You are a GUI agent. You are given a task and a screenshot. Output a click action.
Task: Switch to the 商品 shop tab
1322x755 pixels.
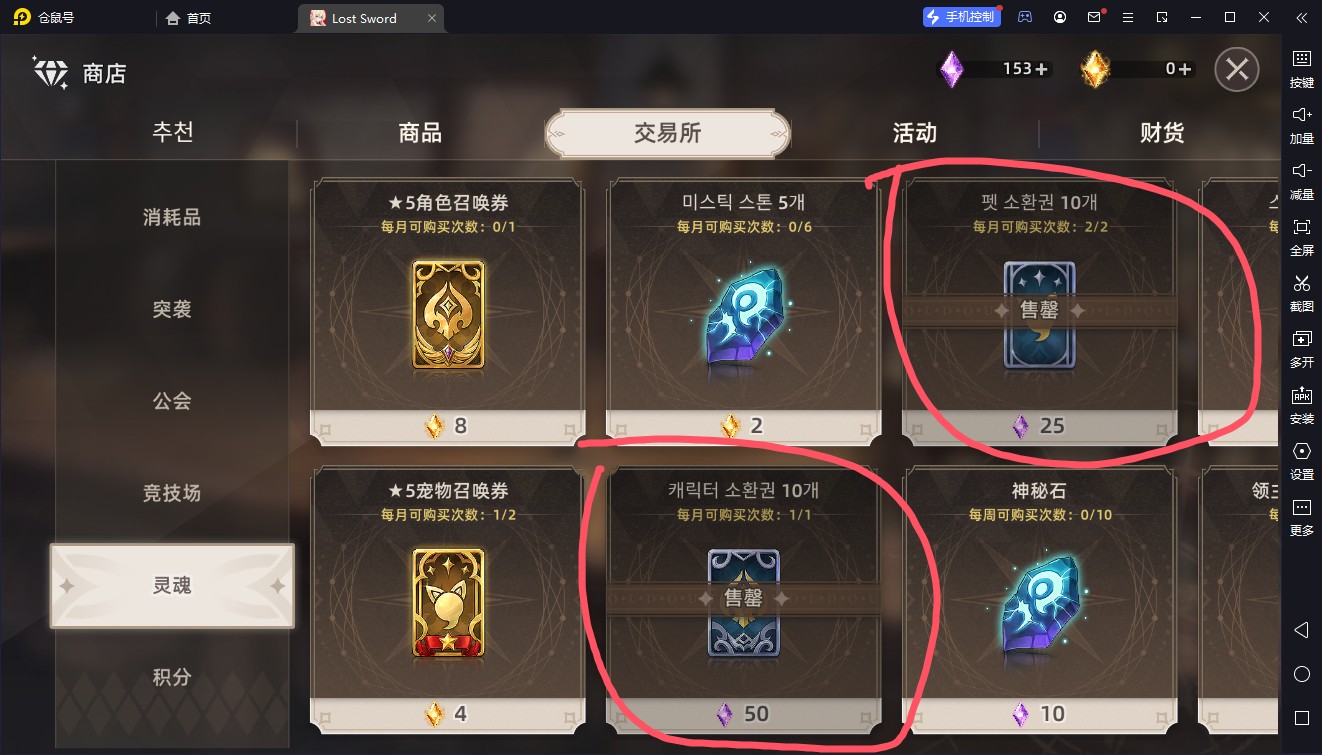tap(420, 133)
